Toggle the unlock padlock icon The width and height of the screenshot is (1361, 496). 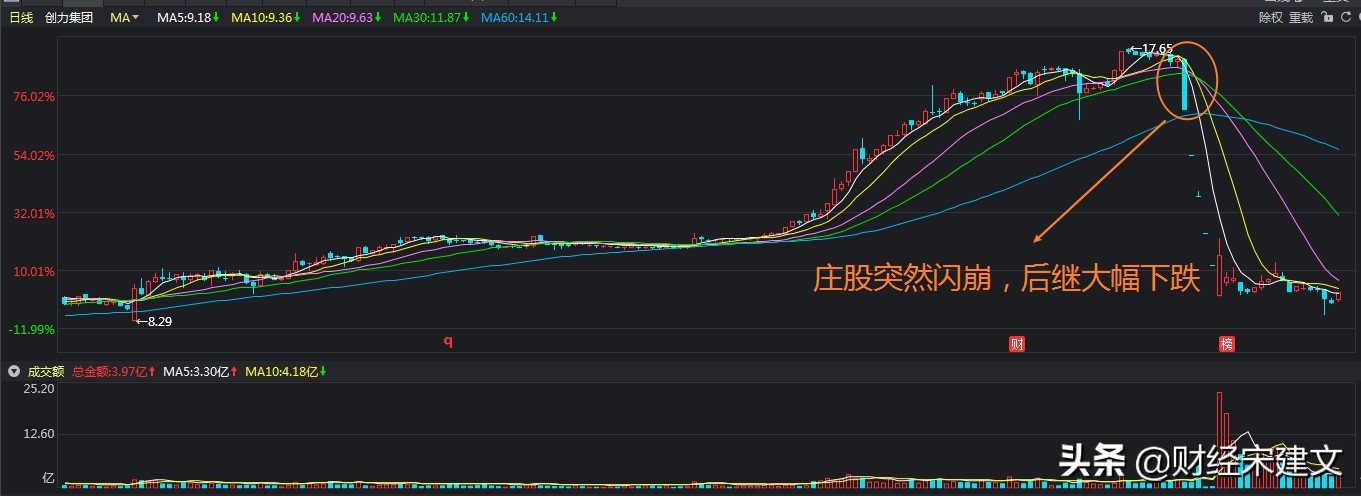point(1328,18)
